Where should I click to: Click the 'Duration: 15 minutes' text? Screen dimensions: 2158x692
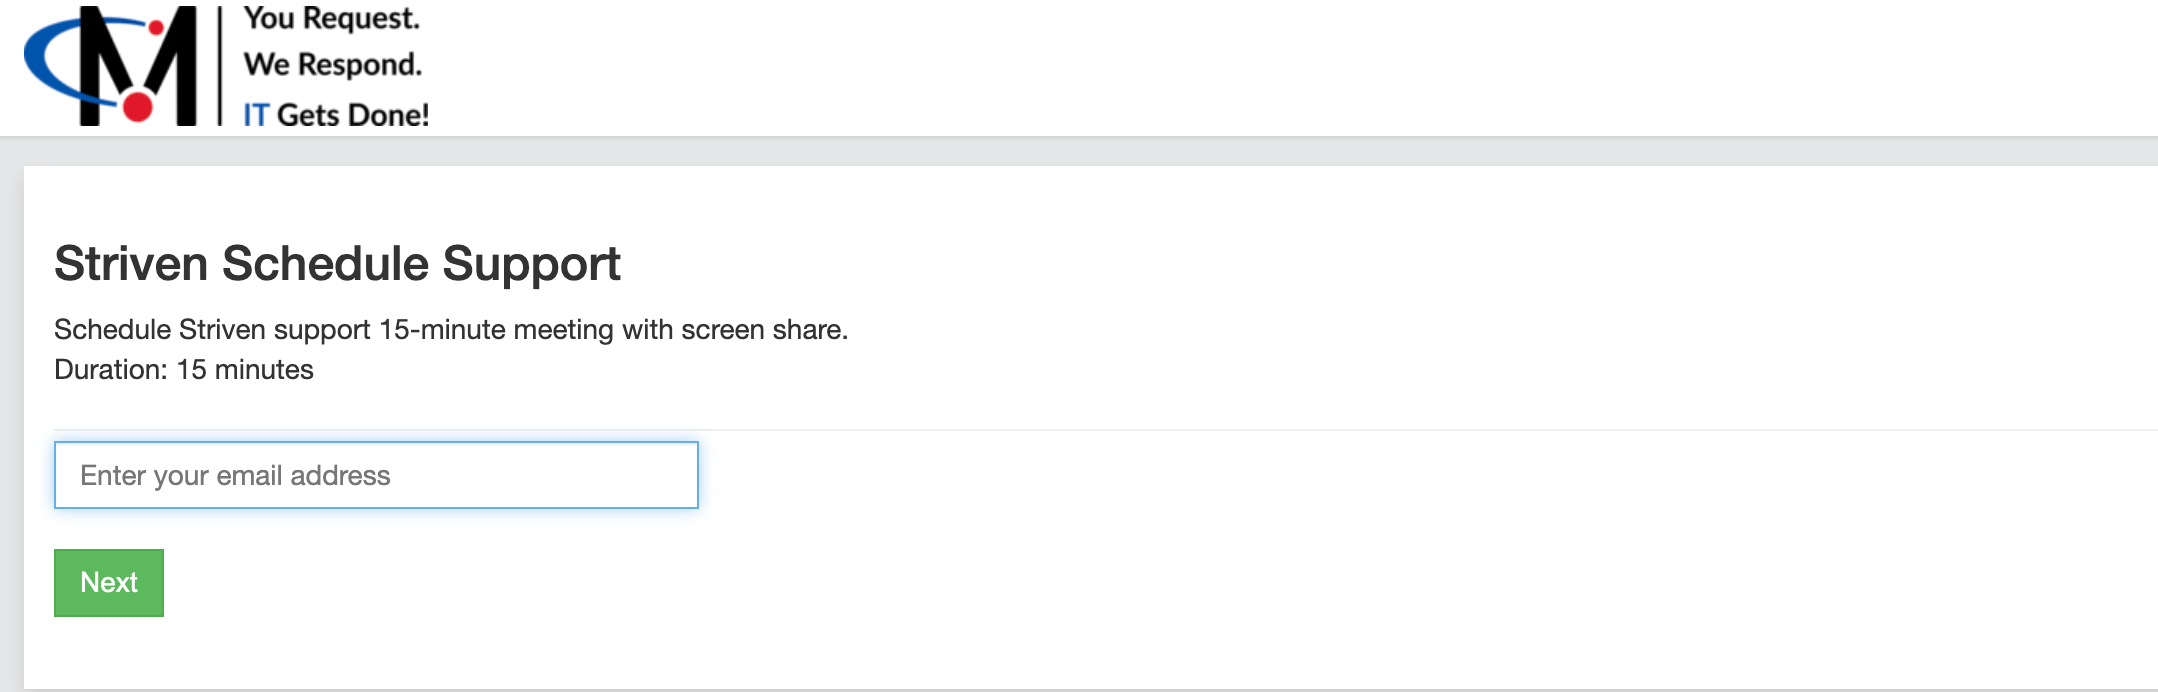click(184, 370)
